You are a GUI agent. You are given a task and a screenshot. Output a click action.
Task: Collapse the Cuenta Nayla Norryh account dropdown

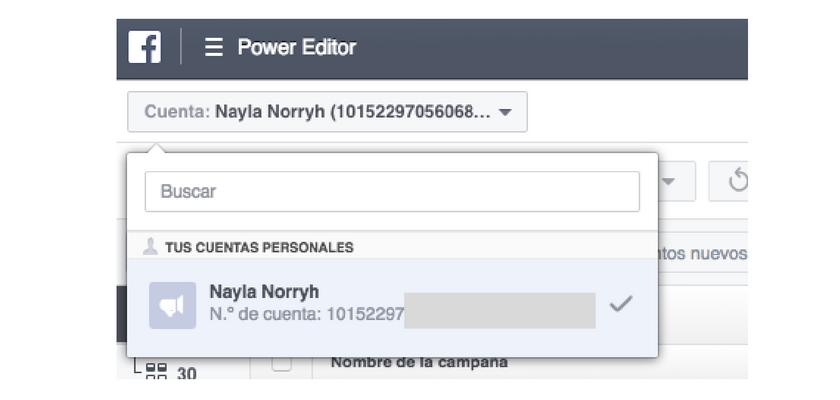pyautogui.click(x=327, y=112)
